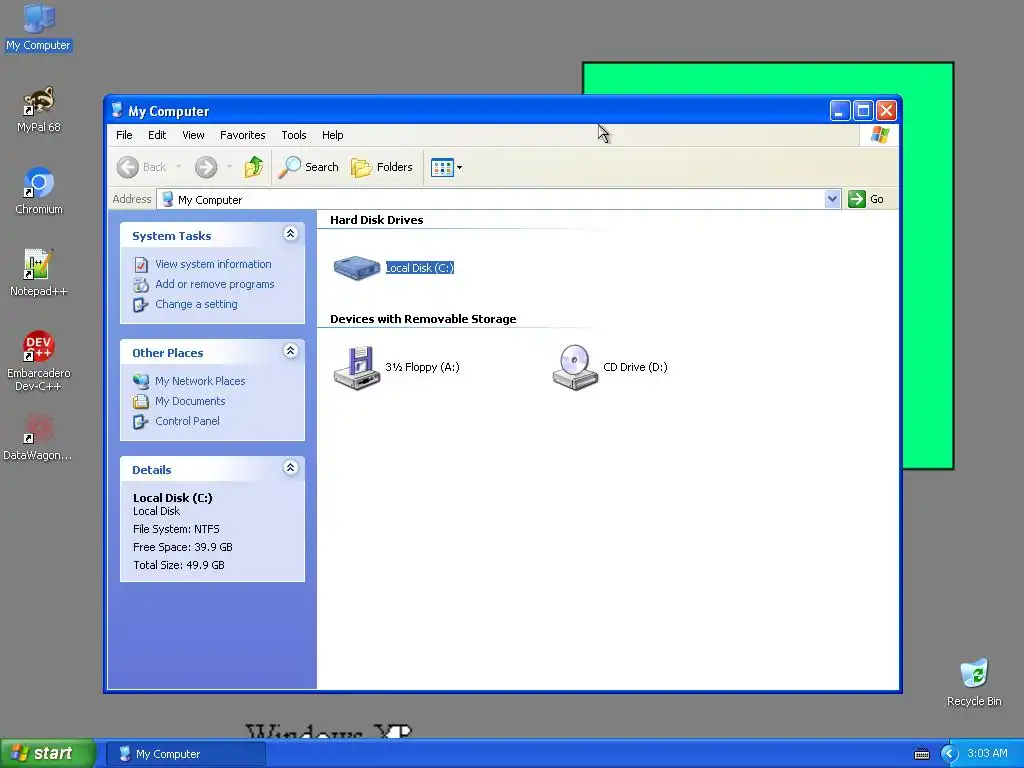The image size is (1024, 768).
Task: Select the Embarcadero Dev-C++ desktop shortcut
Action: [39, 360]
